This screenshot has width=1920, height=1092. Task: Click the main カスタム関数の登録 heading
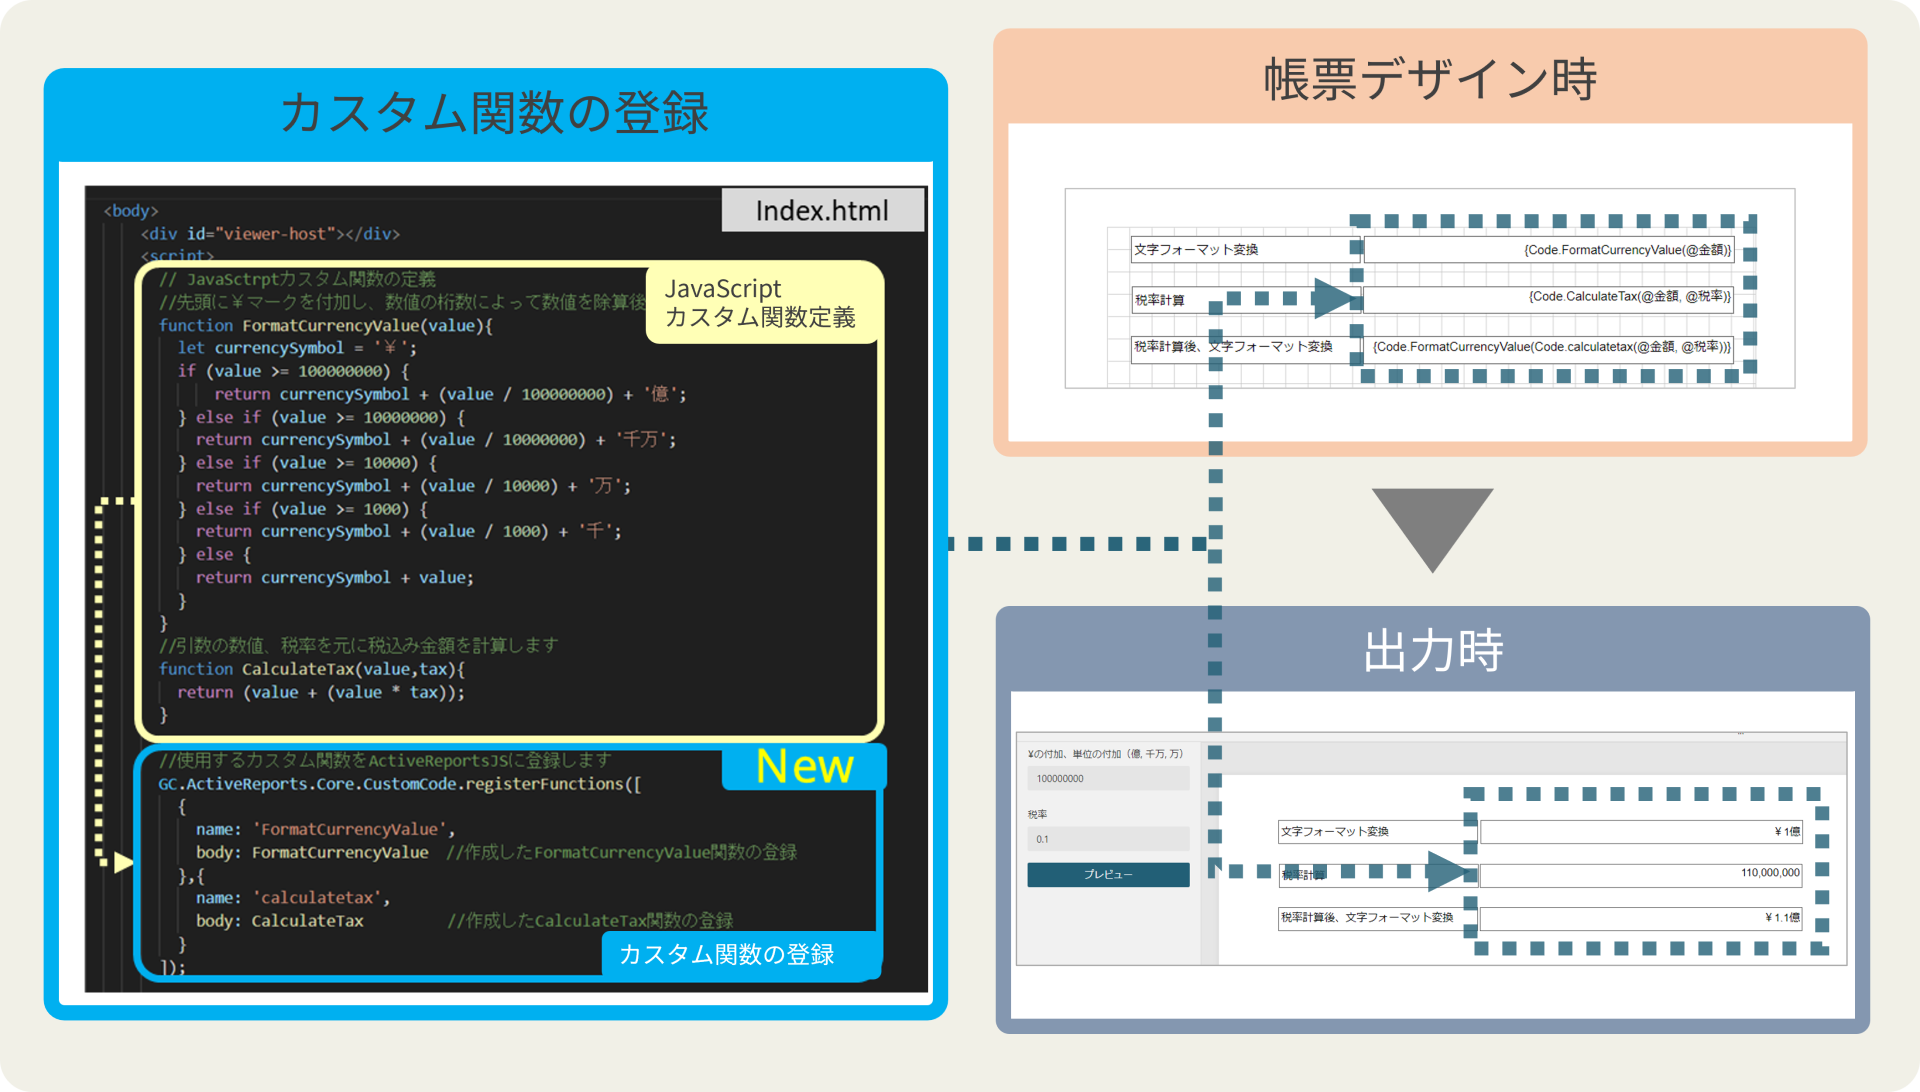pos(495,112)
